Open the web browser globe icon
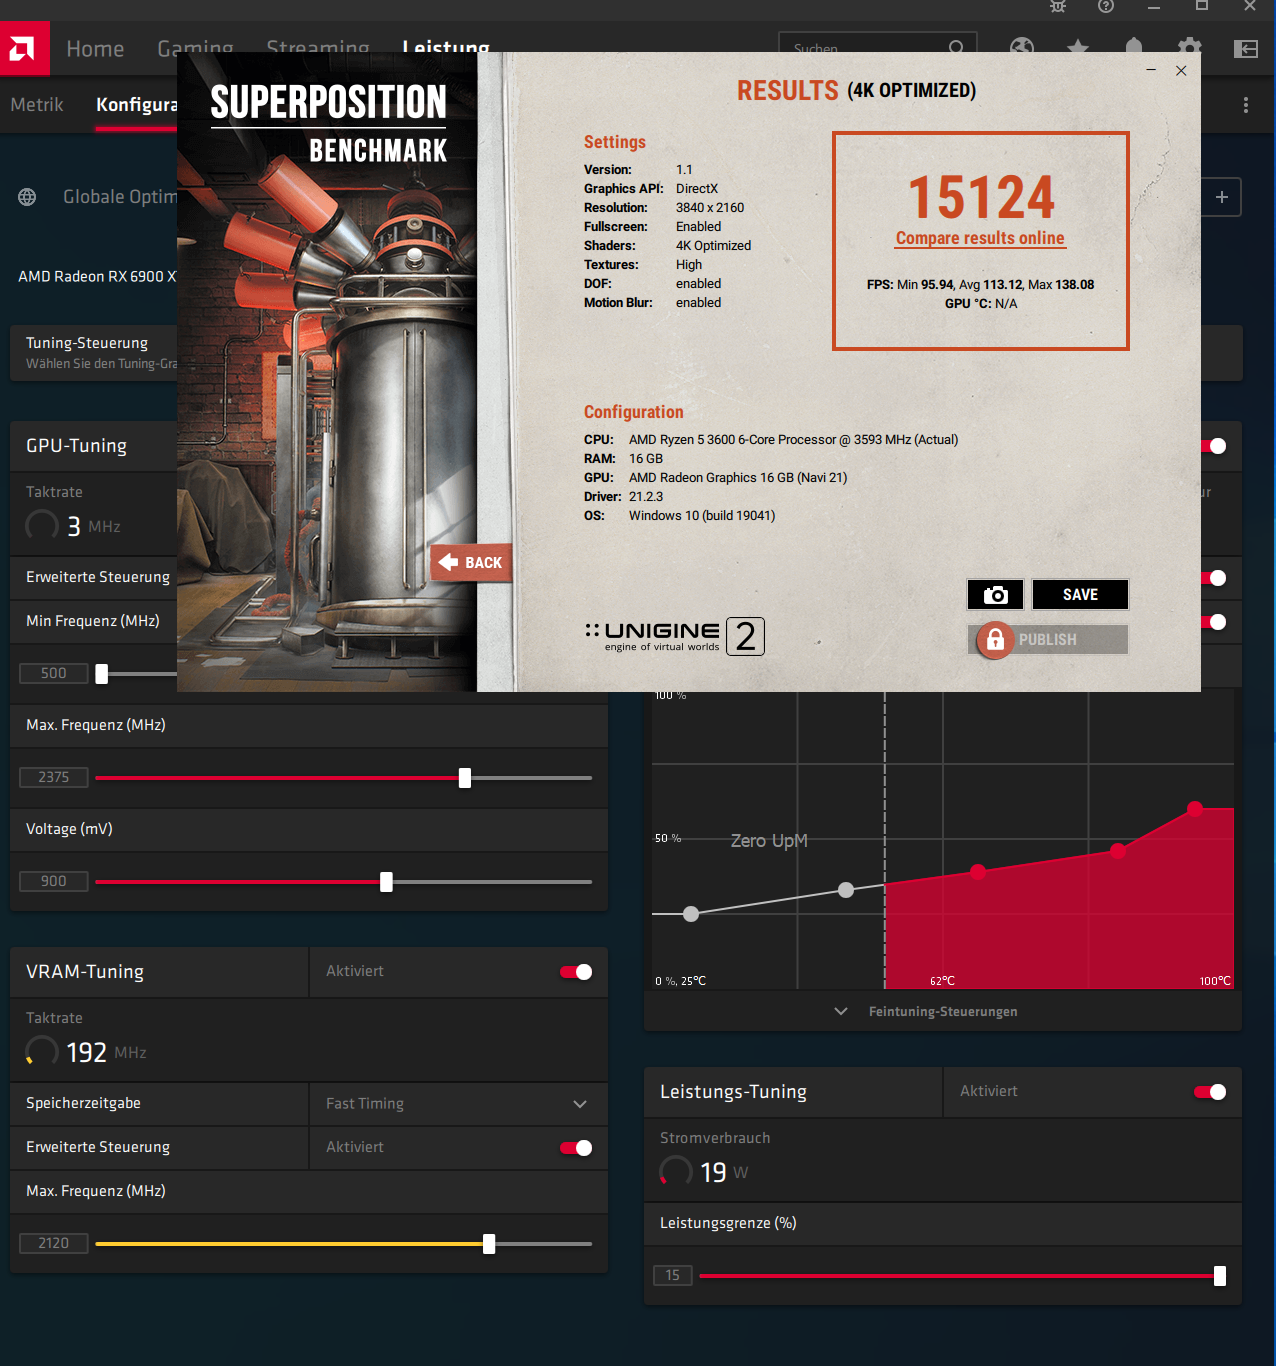The image size is (1276, 1366). tap(1022, 47)
